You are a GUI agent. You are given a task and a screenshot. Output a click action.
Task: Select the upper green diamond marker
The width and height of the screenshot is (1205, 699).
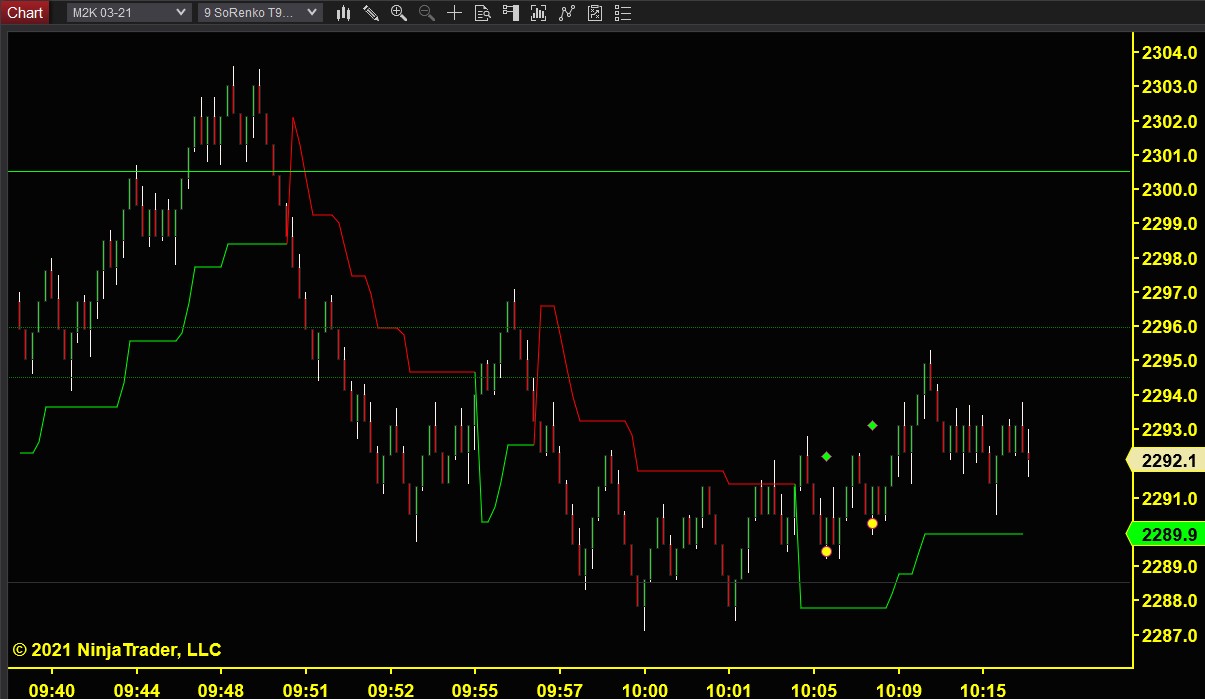[x=872, y=426]
